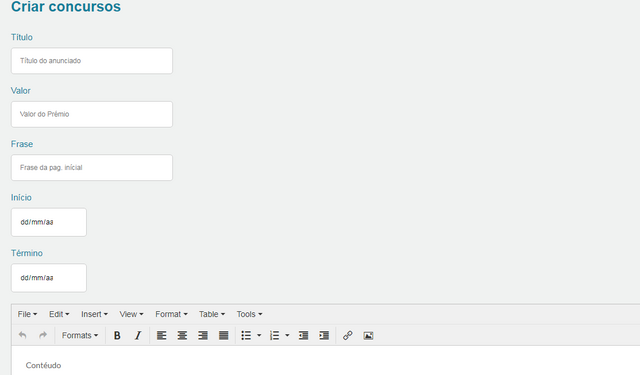Click the Término label
Viewport: 640px width, 375px height.
point(27,253)
